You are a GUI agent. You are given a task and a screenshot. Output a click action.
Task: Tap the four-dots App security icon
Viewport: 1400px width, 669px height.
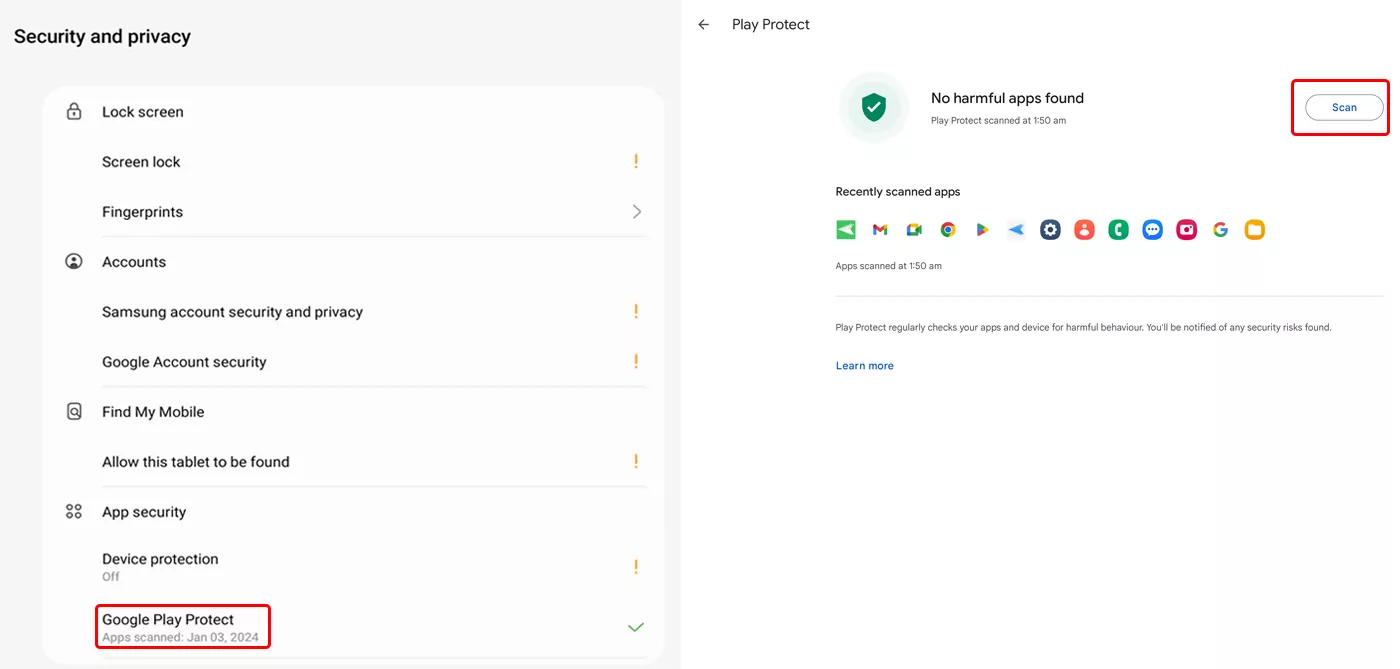point(74,511)
